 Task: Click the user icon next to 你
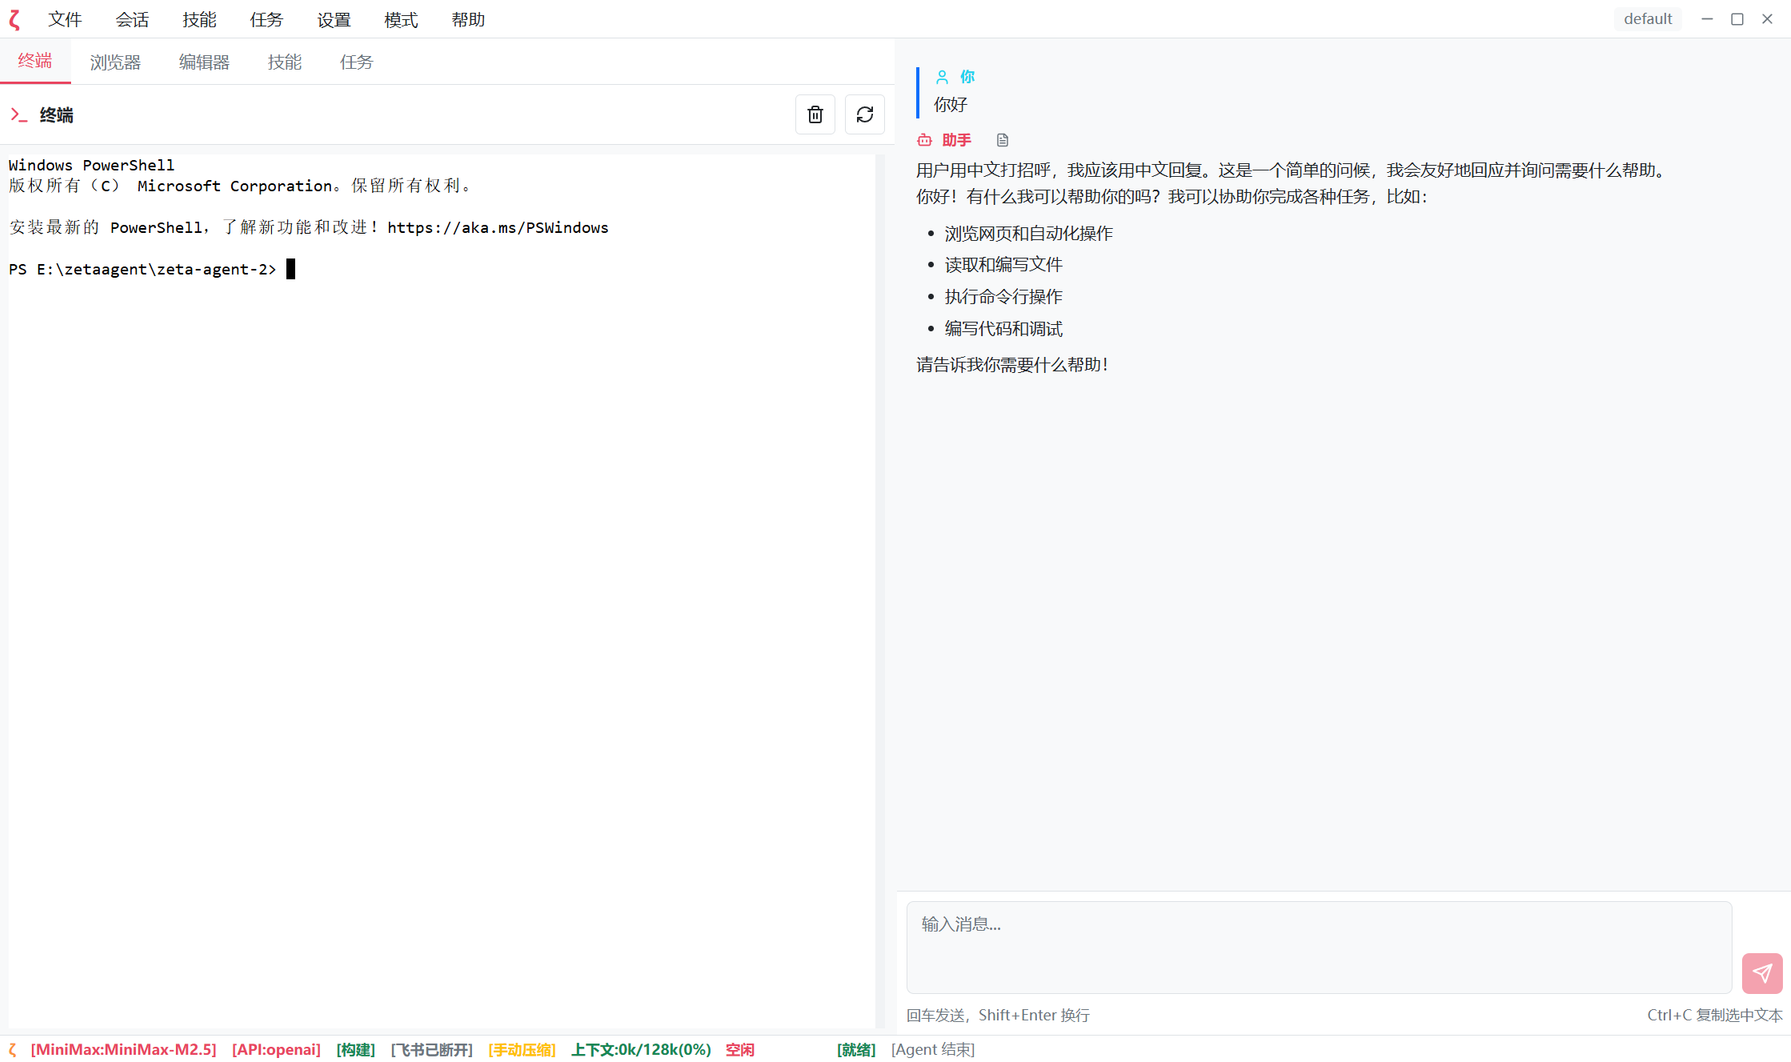click(941, 76)
